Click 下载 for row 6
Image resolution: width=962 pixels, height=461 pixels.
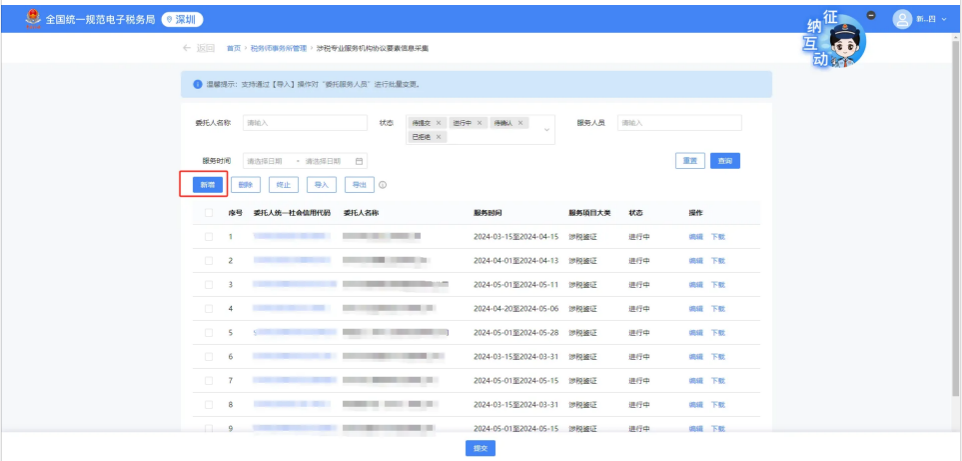[718, 357]
